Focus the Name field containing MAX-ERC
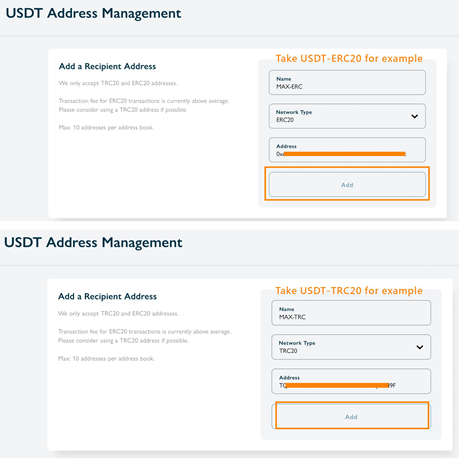This screenshot has height=459, width=459. tap(347, 82)
